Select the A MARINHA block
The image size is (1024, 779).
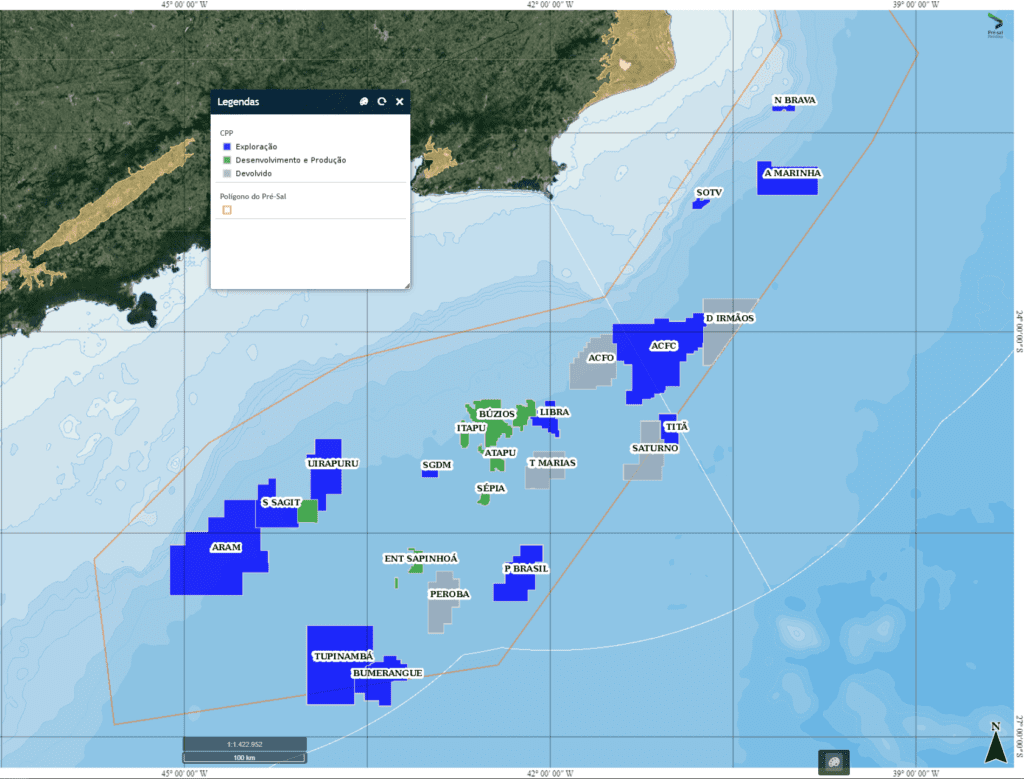pos(792,173)
